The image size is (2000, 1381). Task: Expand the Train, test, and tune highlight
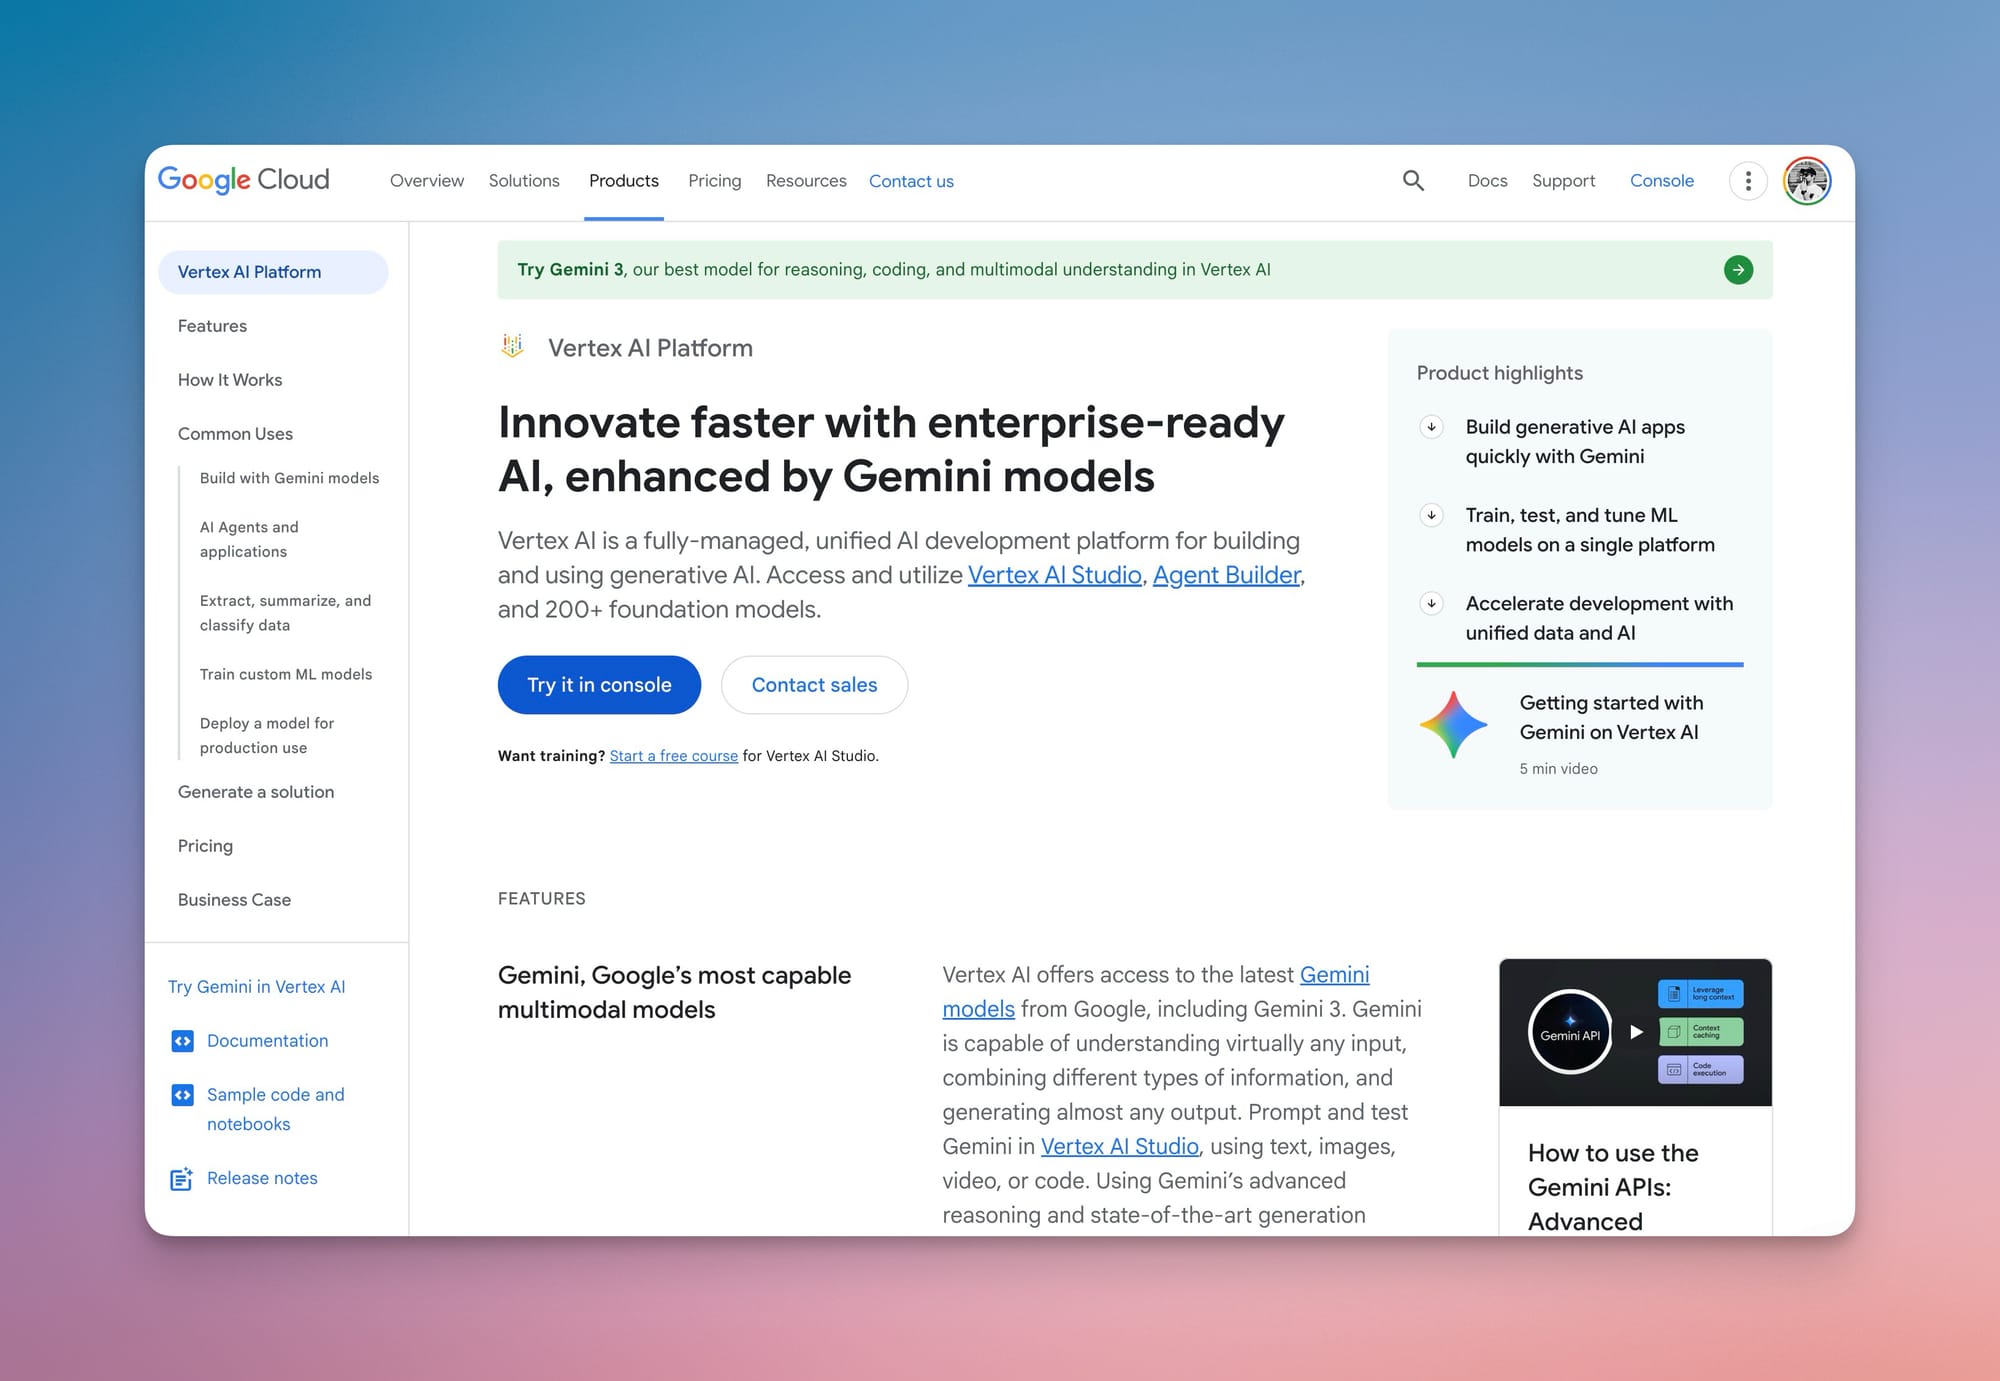coord(1431,516)
